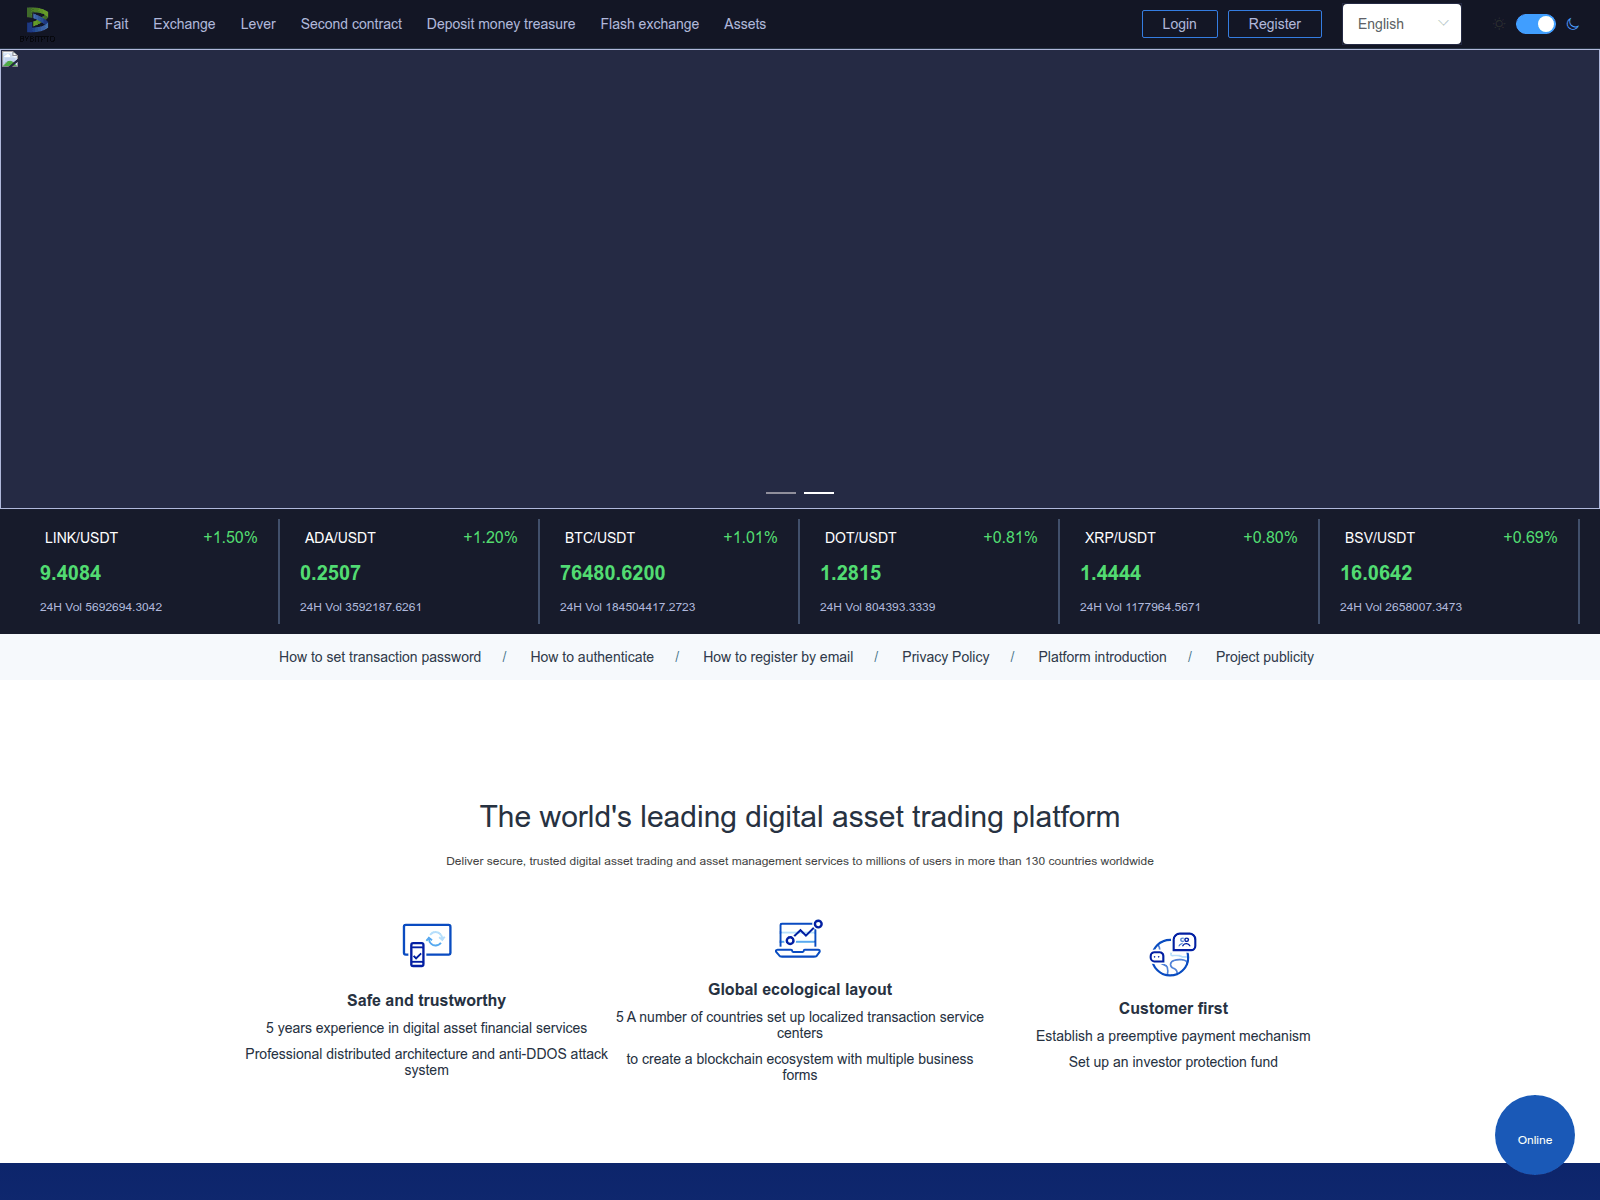The height and width of the screenshot is (1200, 1600).
Task: Click the XRP price 1.4444
Action: [1110, 573]
